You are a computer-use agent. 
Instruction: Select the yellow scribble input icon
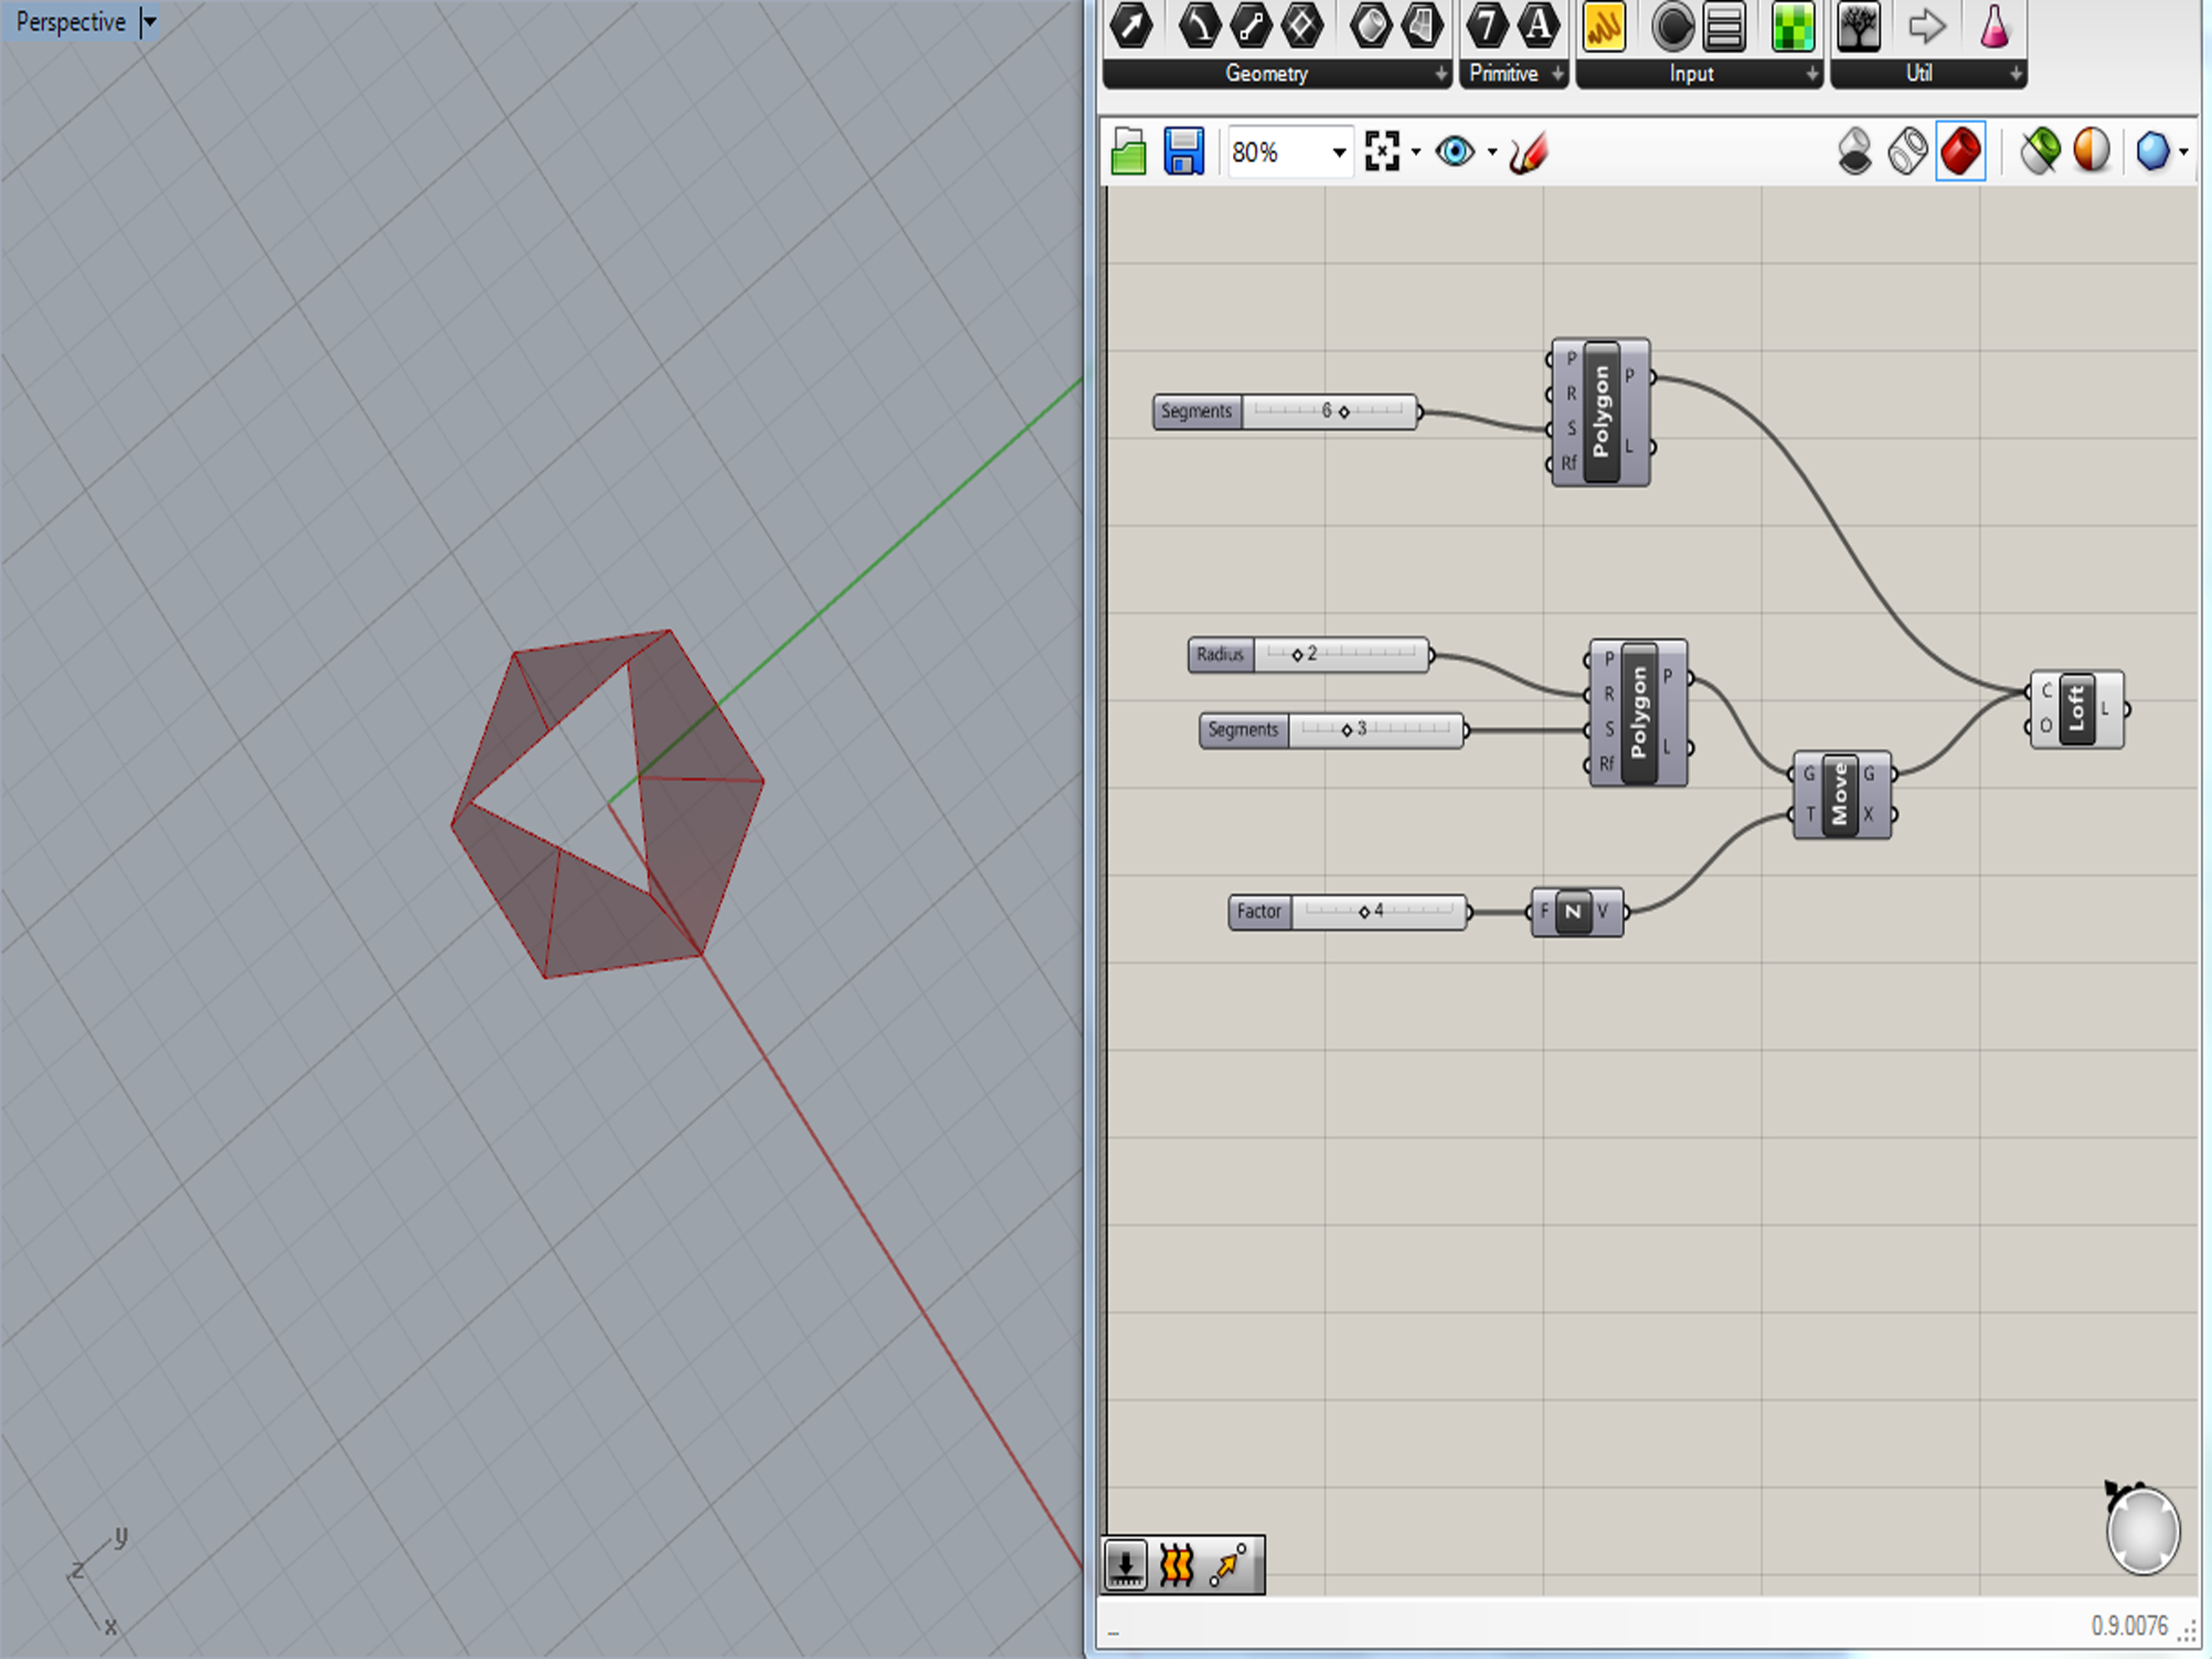[1604, 26]
